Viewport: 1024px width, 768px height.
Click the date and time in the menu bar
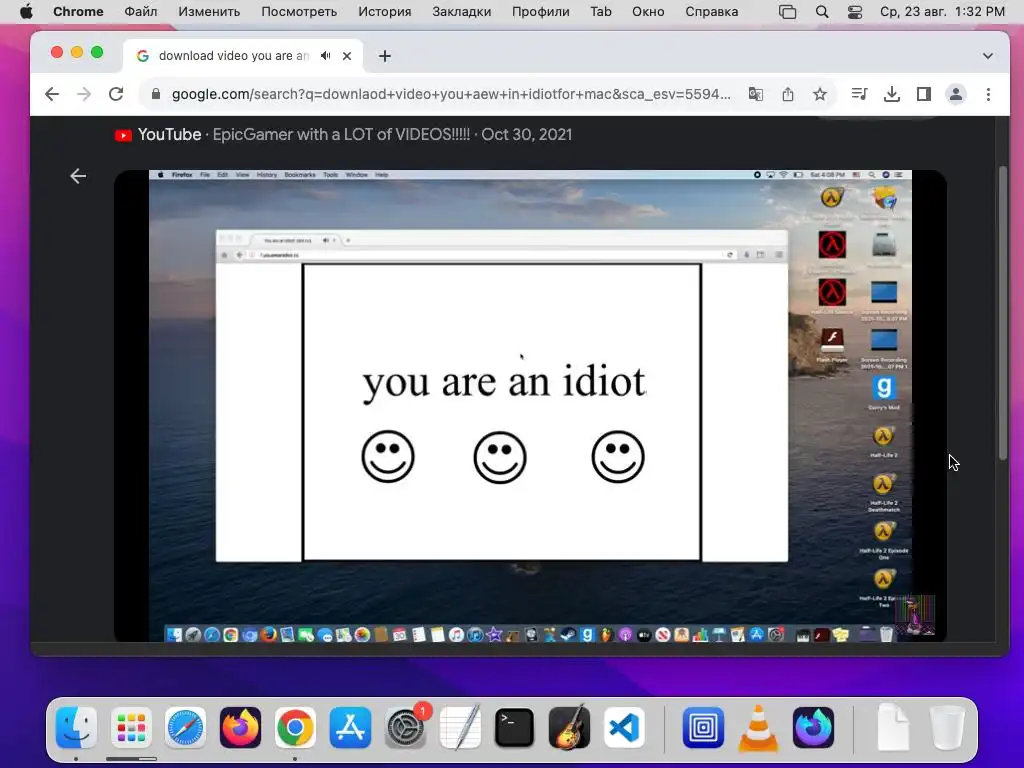pos(942,12)
